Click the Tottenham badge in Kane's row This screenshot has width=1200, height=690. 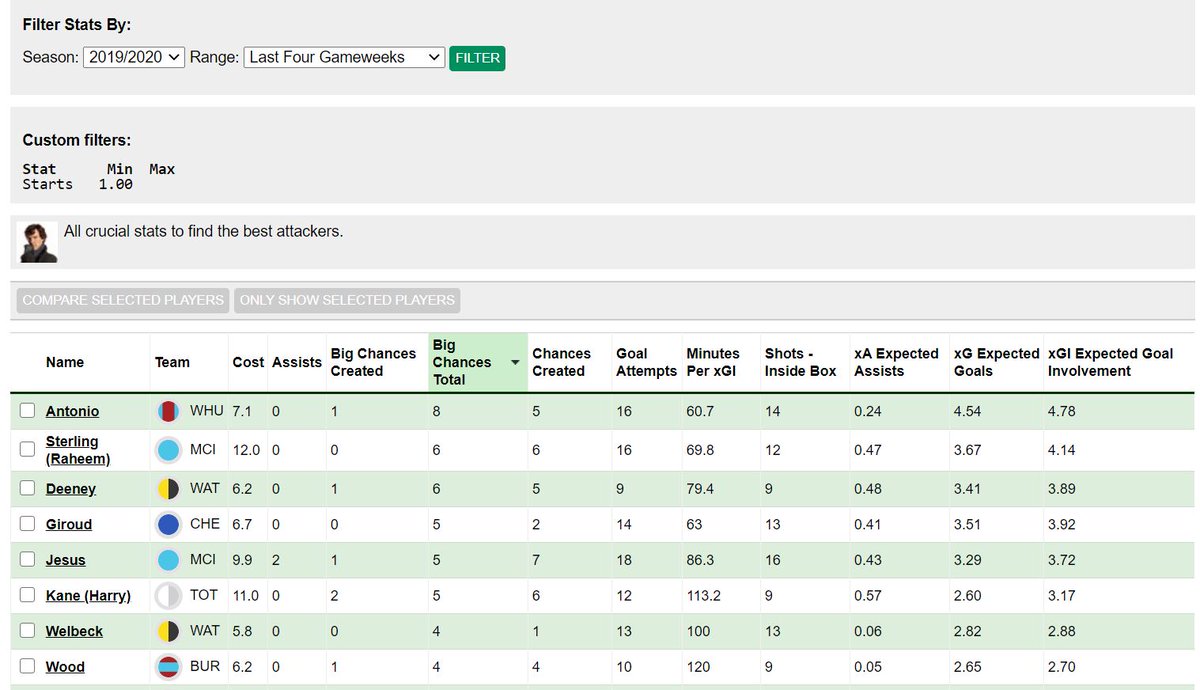click(169, 595)
